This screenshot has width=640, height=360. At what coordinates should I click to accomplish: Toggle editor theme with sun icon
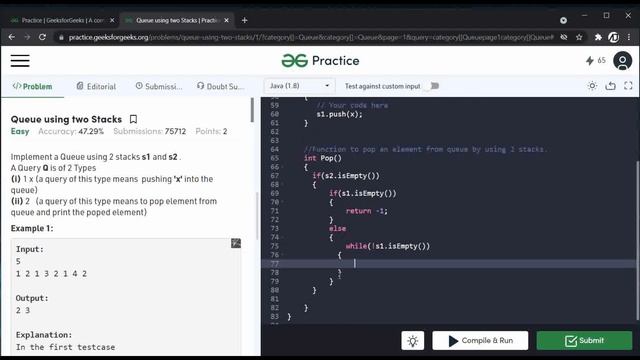pyautogui.click(x=592, y=86)
